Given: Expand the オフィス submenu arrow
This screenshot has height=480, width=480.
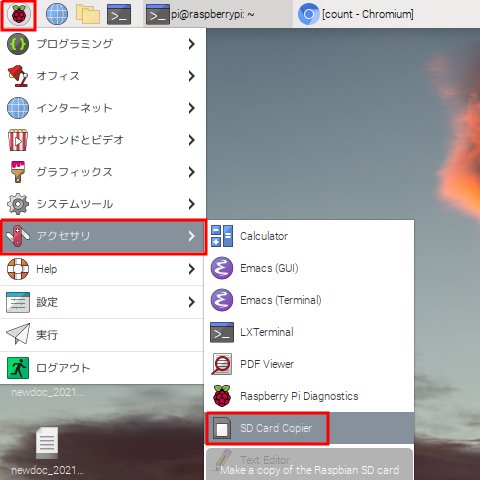Looking at the screenshot, I should (x=191, y=76).
